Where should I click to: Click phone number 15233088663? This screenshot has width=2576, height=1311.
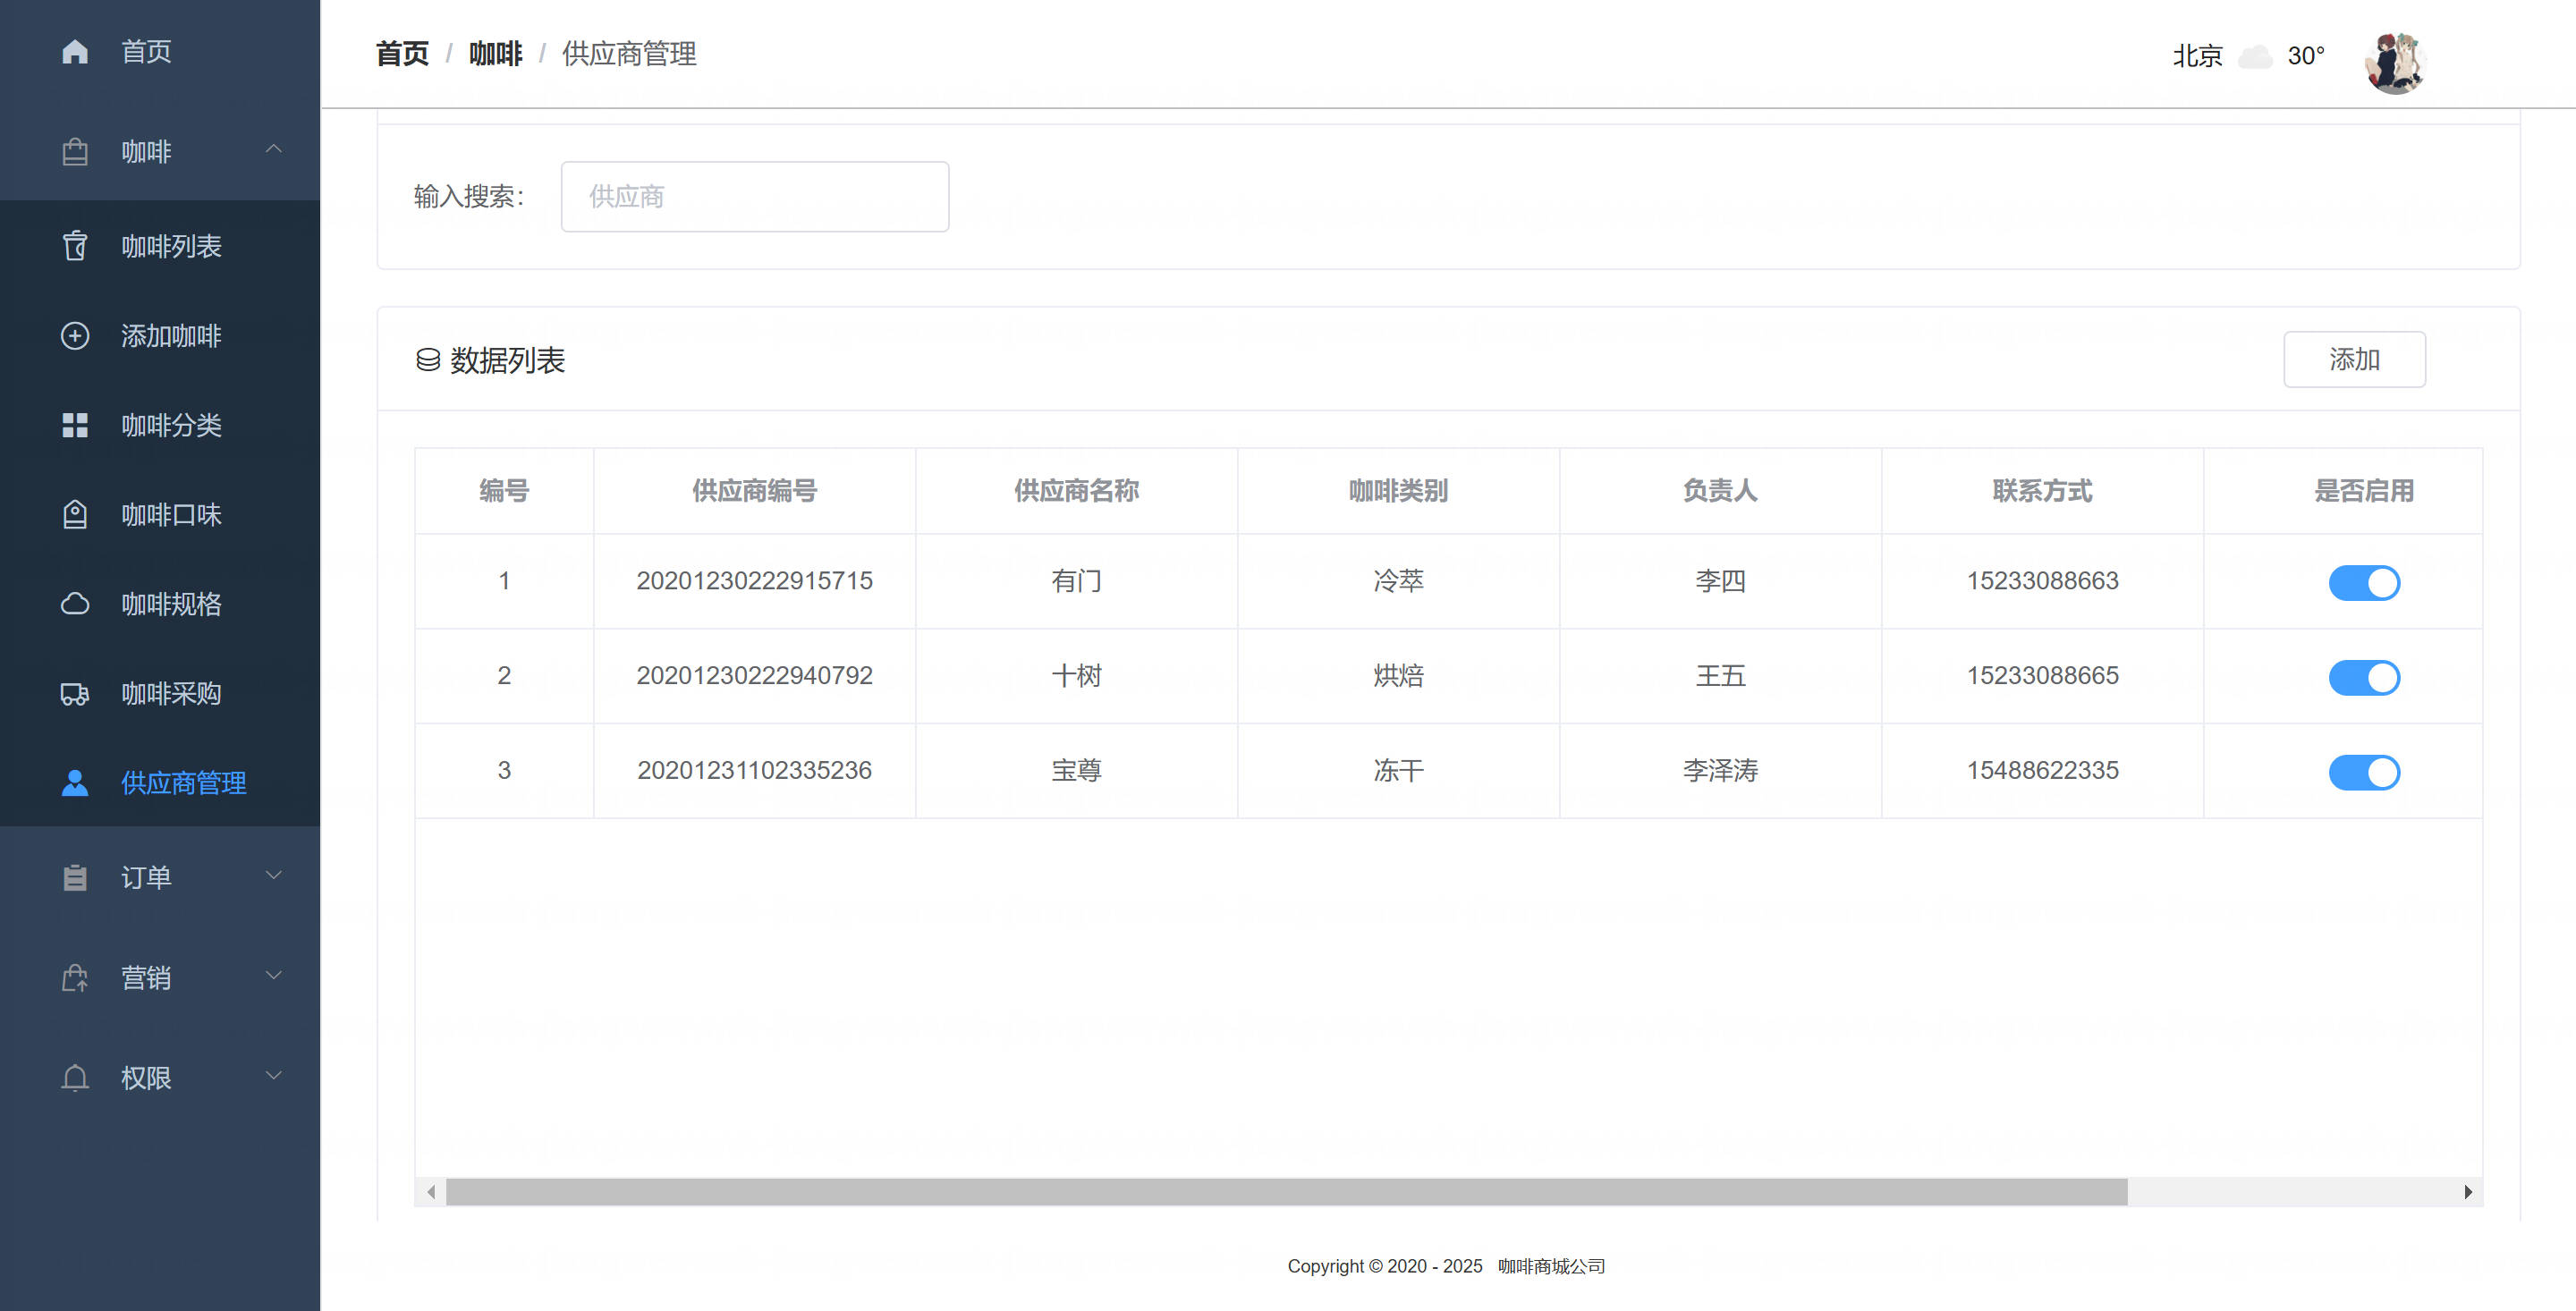click(2042, 581)
